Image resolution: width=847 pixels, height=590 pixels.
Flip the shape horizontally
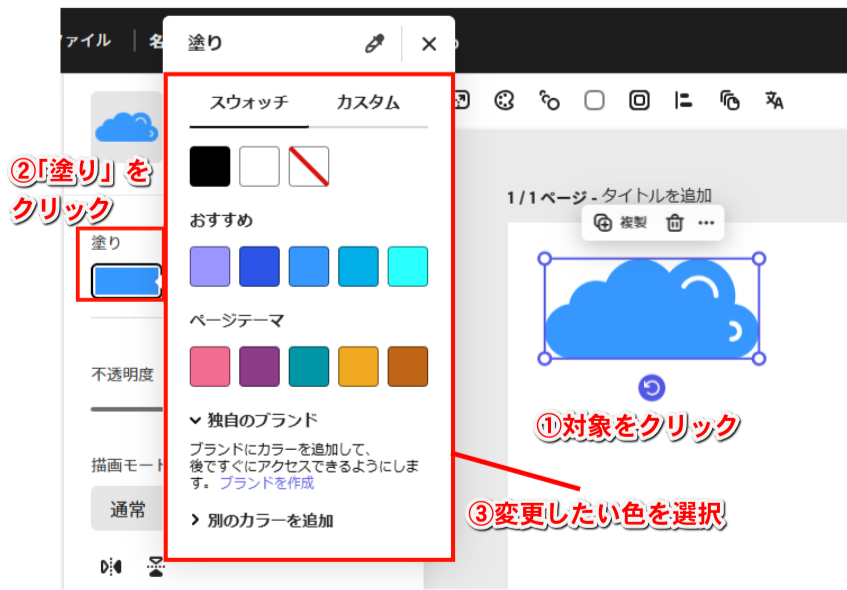(111, 567)
